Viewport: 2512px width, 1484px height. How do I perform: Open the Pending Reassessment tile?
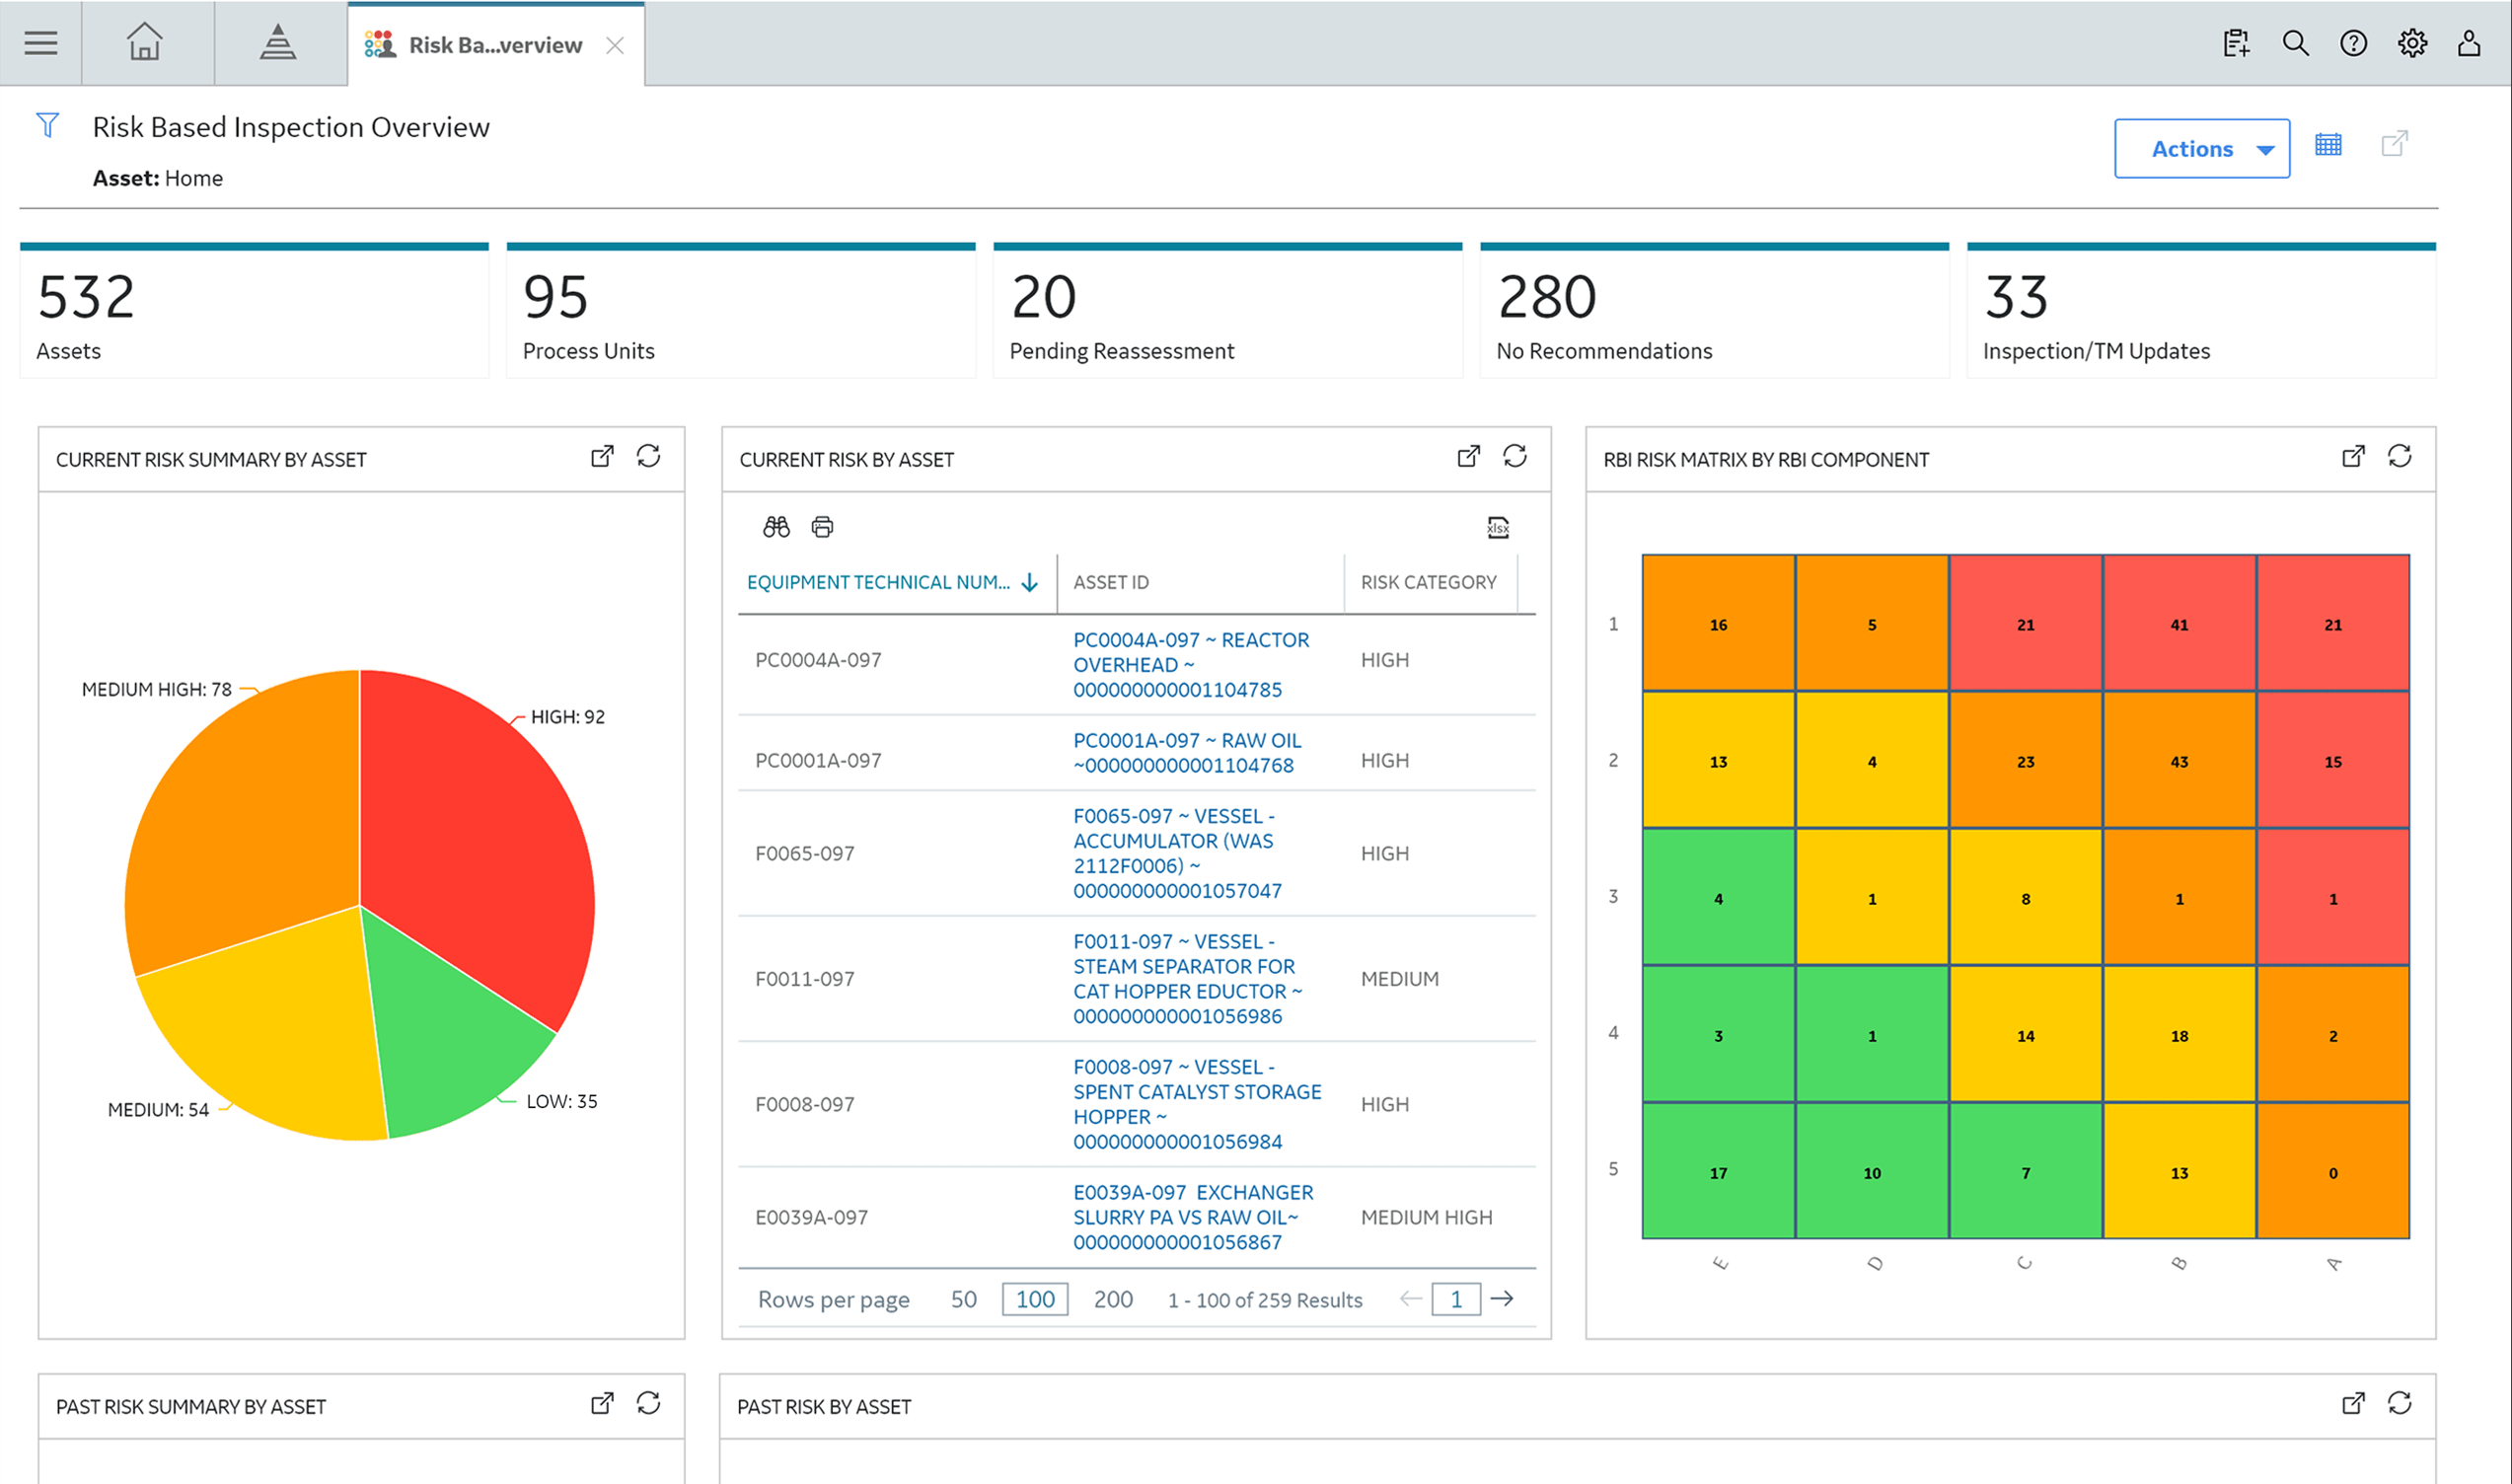click(1226, 311)
